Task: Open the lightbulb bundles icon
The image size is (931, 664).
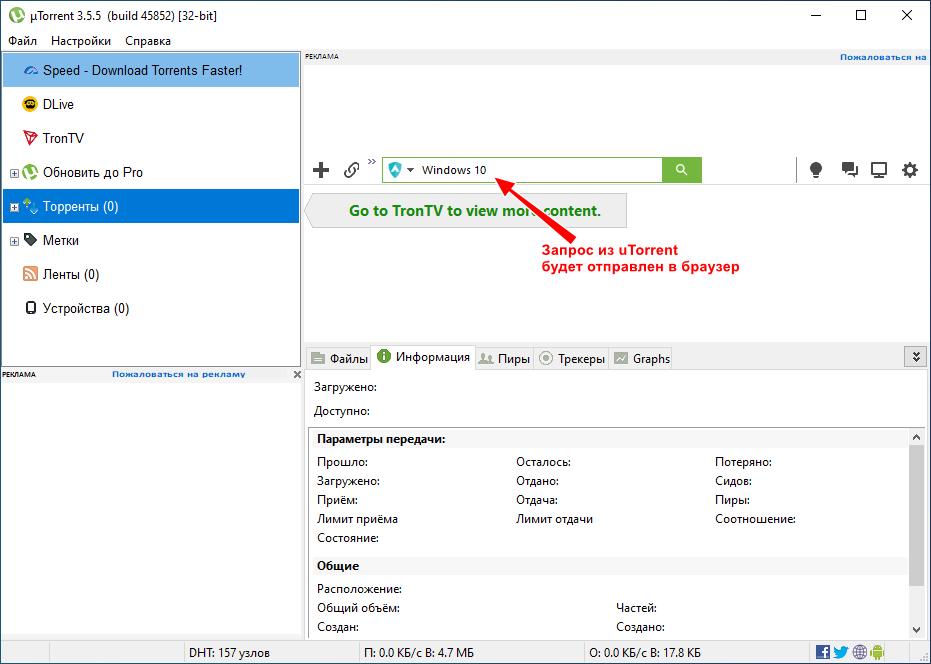Action: (x=816, y=170)
